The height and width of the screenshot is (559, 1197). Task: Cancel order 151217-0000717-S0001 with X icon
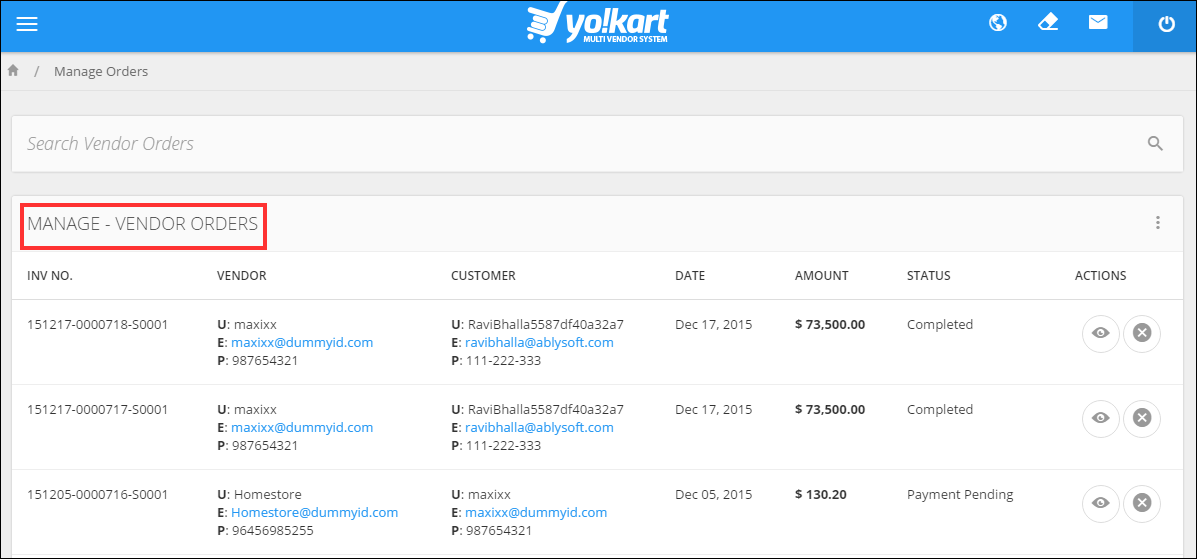pyautogui.click(x=1142, y=418)
